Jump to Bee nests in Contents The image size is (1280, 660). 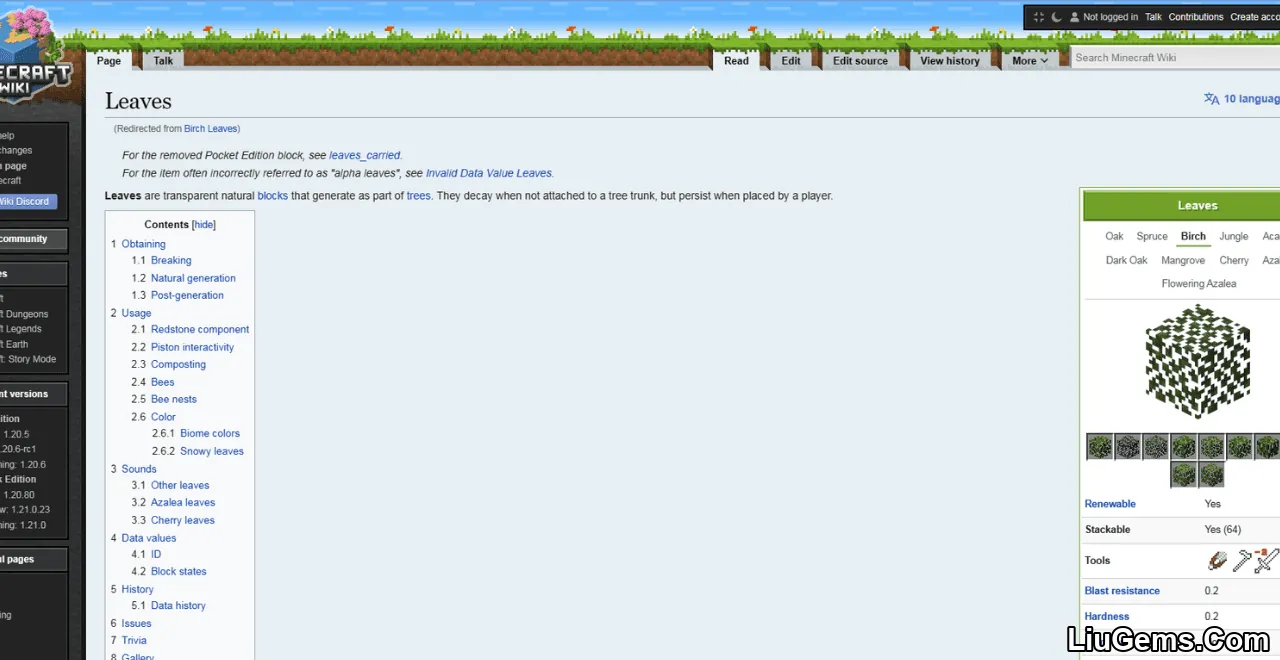click(x=174, y=400)
